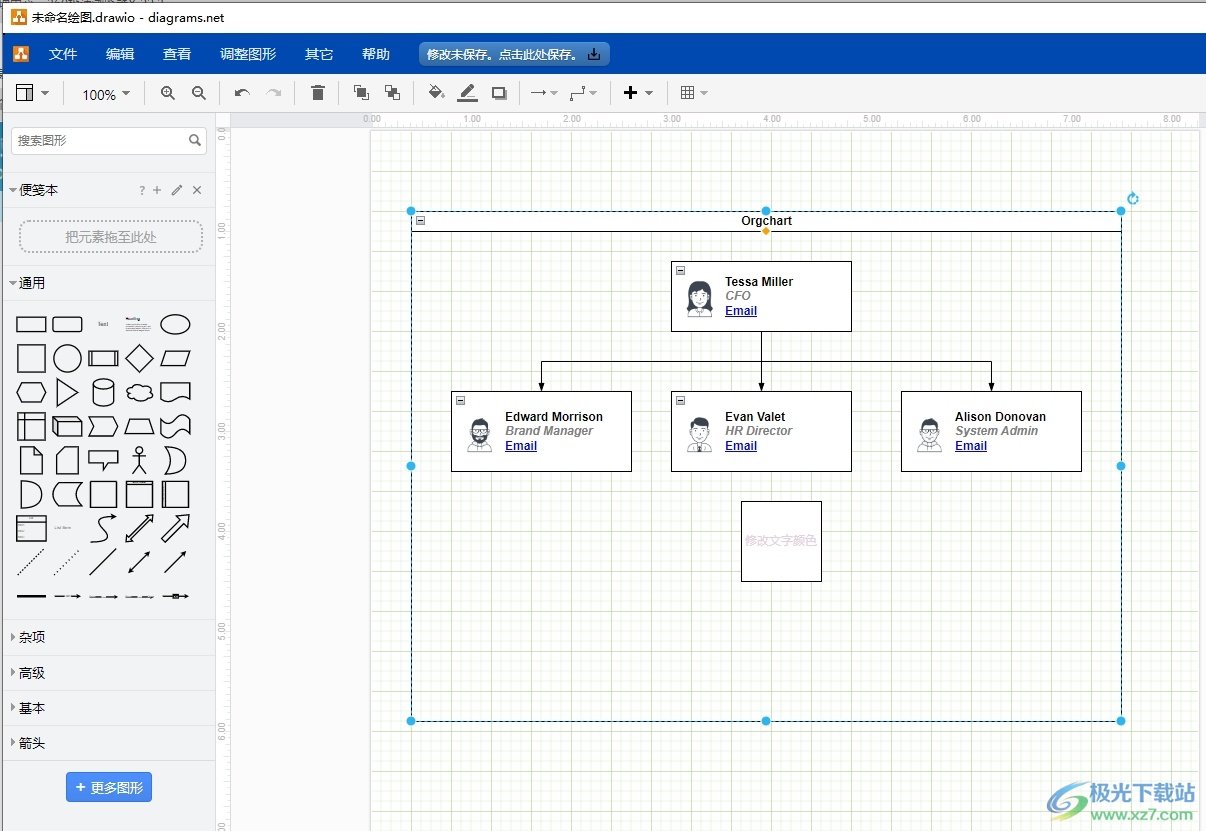Screen dimensions: 1206x831
Task: Edit scratchpad with the pencil icon
Action: point(177,190)
